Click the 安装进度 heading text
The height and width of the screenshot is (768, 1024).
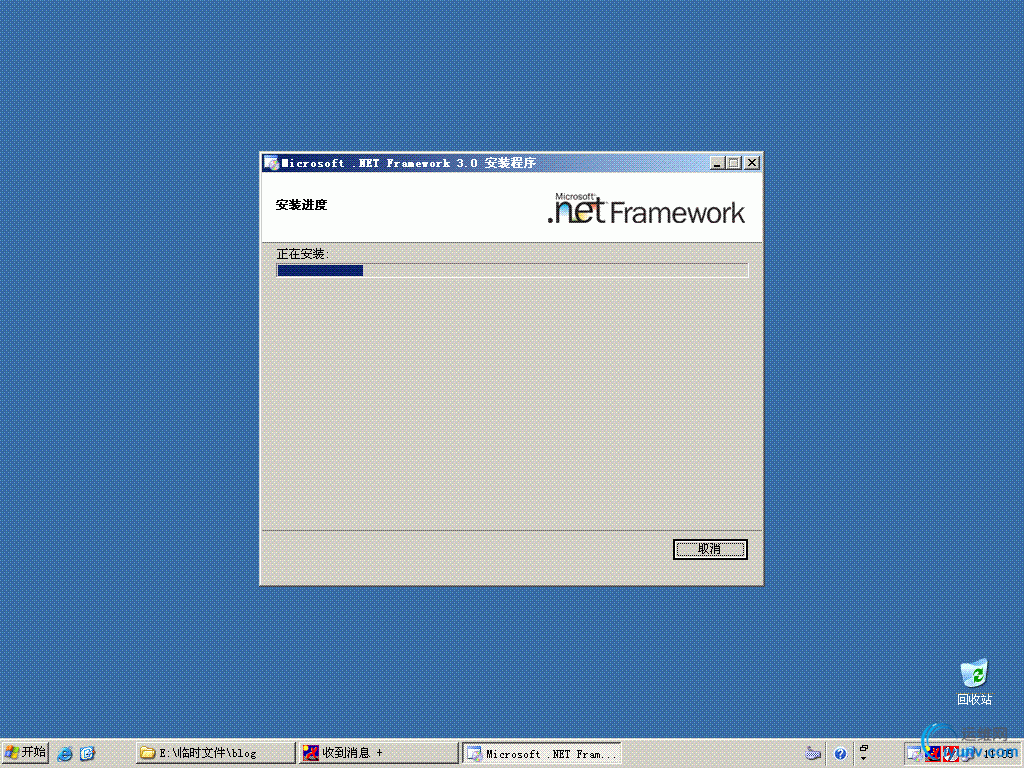(x=301, y=205)
